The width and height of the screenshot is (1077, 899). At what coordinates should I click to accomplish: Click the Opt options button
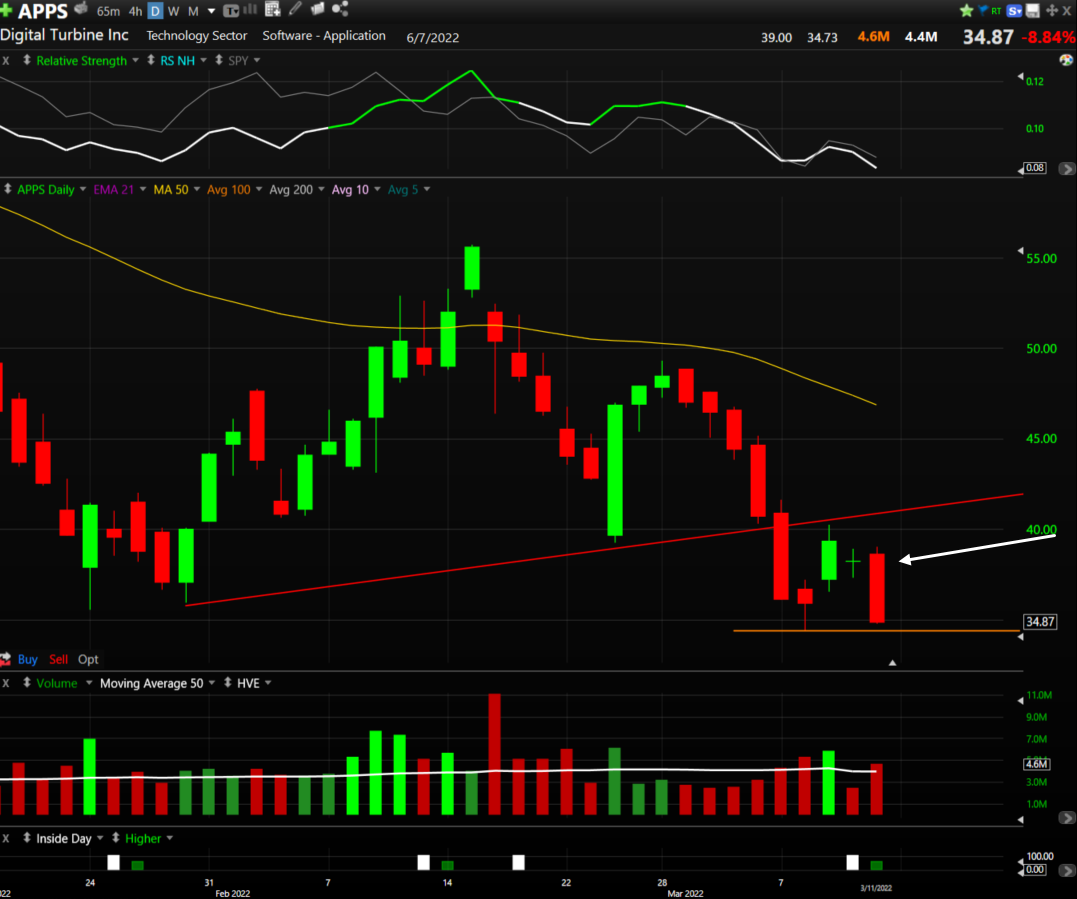point(88,659)
